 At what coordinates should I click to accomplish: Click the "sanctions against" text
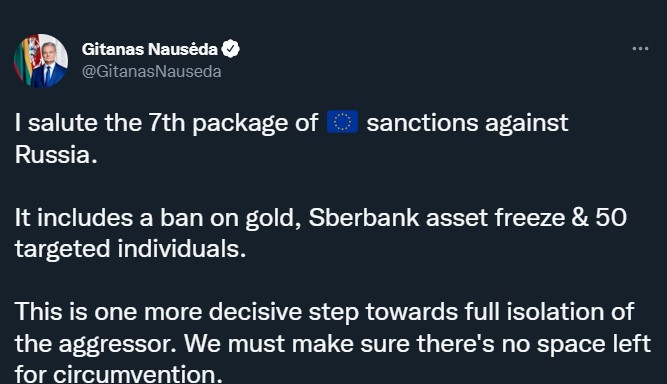467,123
